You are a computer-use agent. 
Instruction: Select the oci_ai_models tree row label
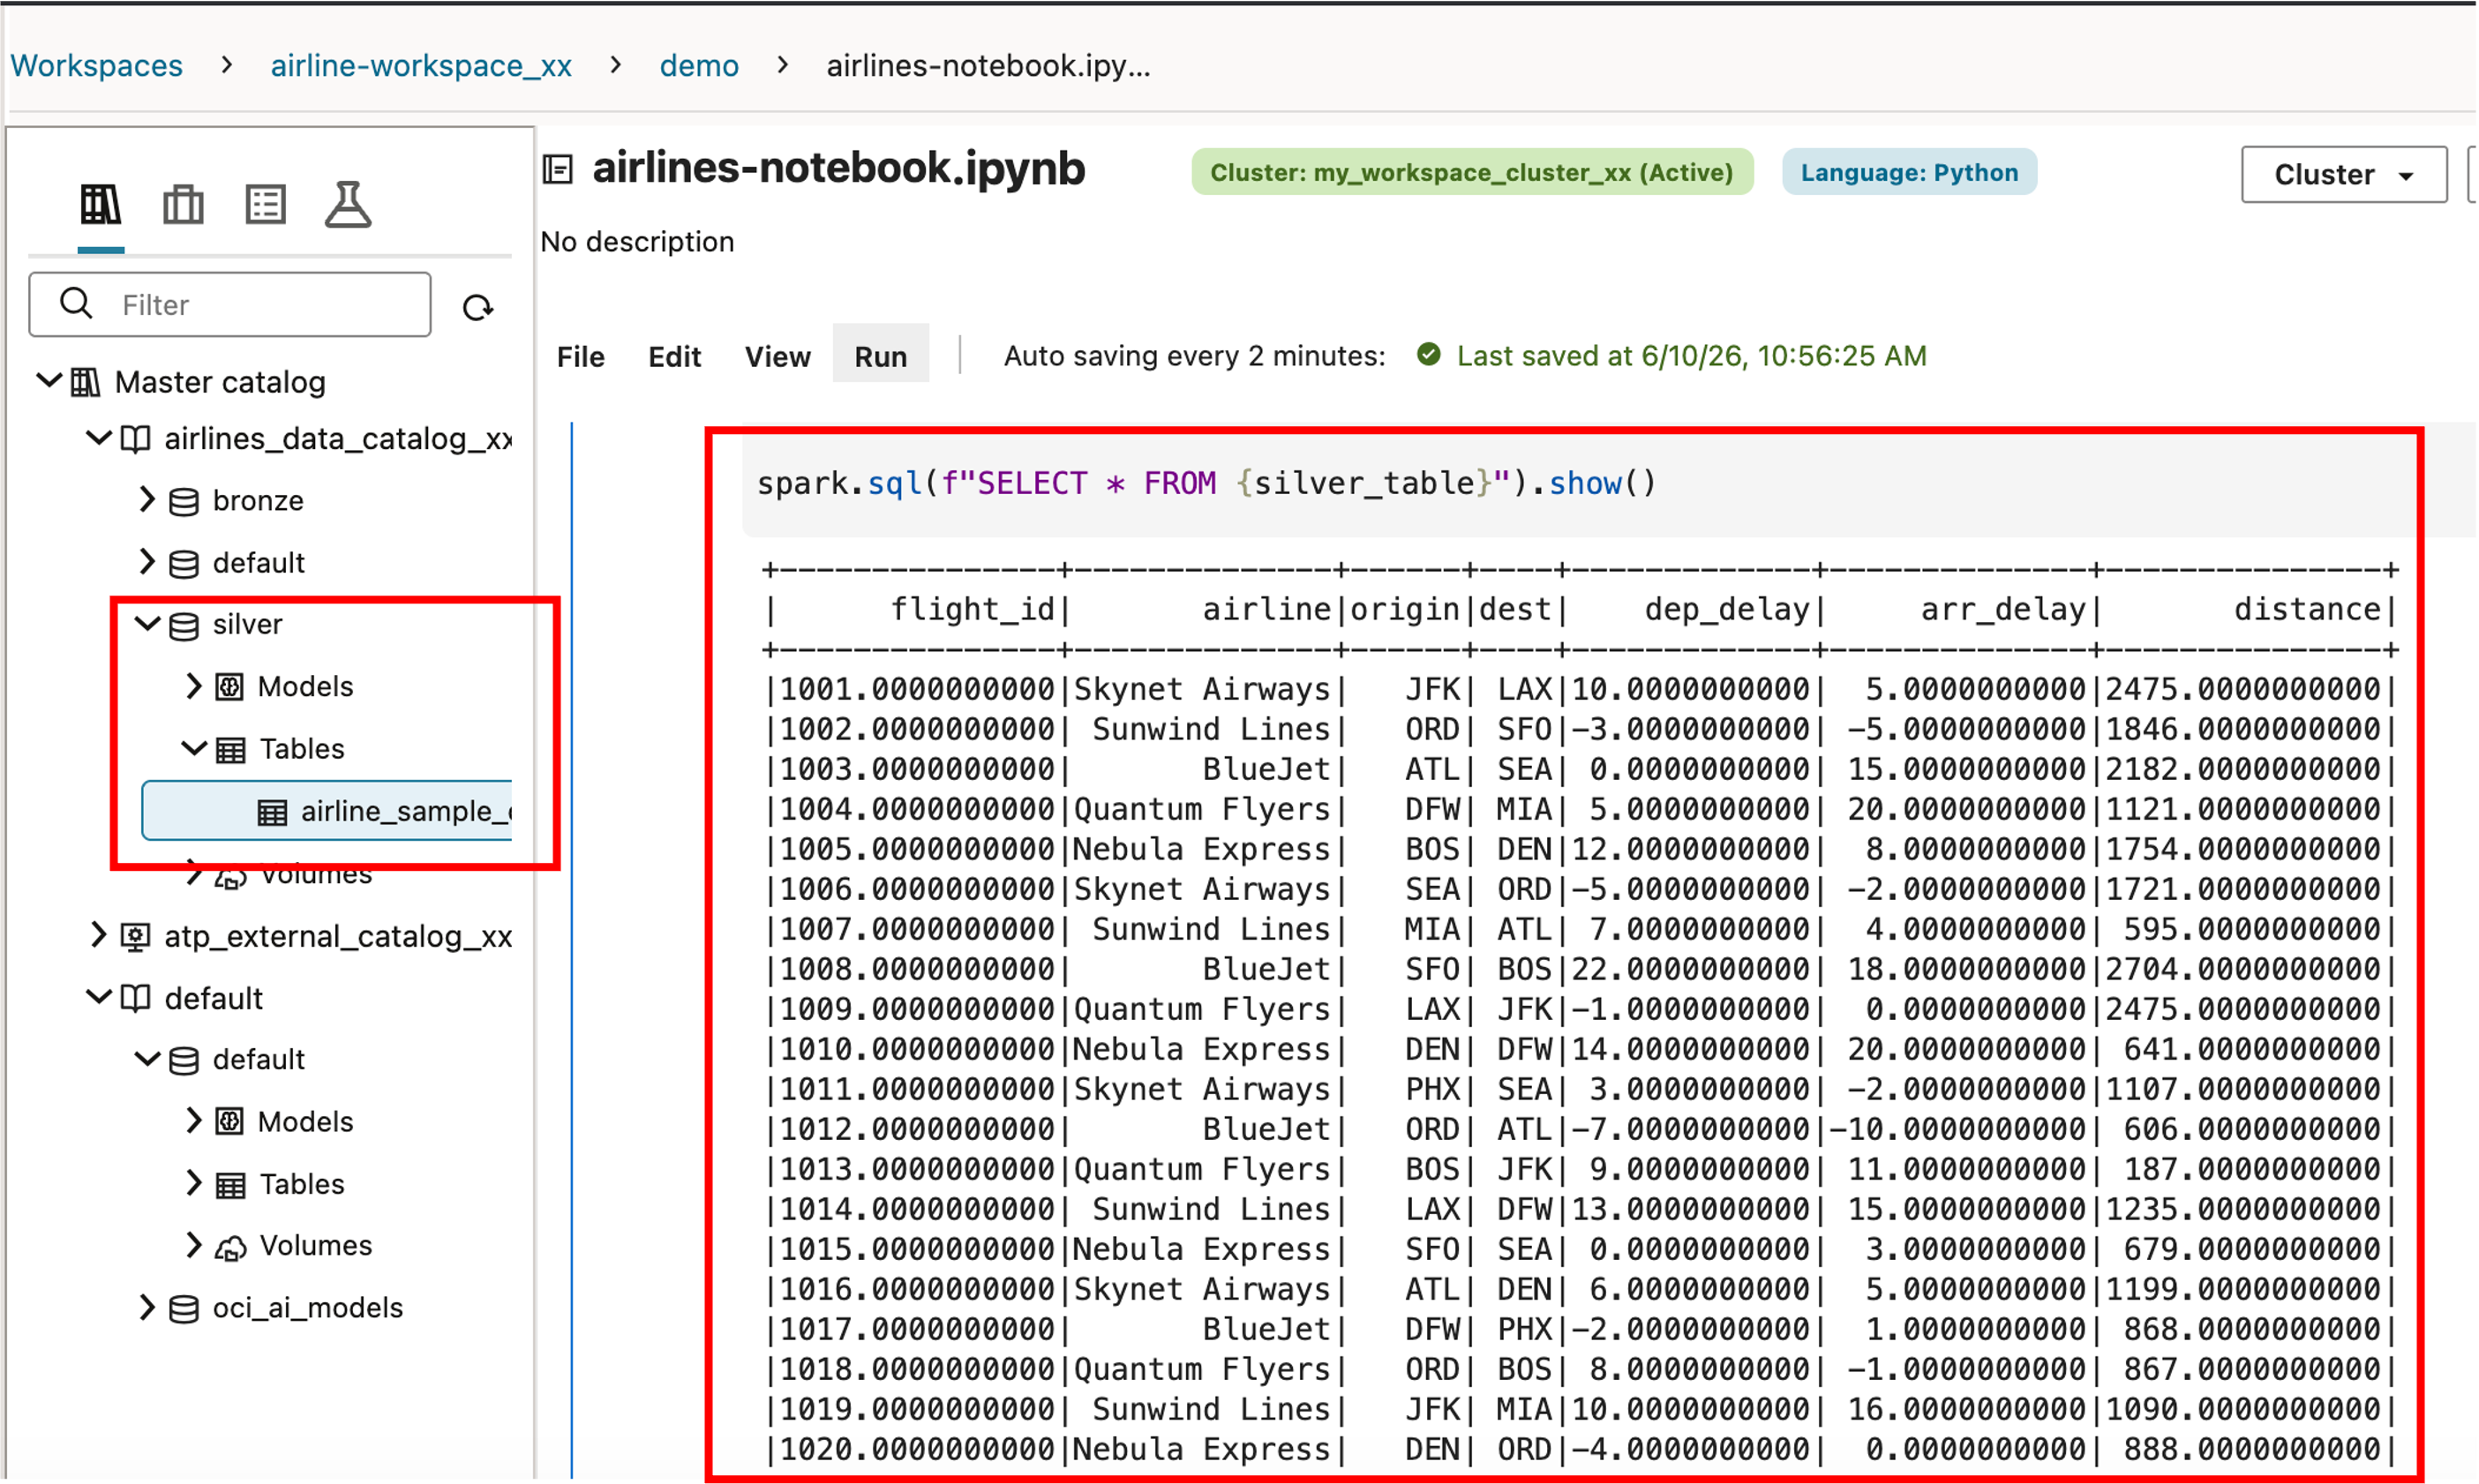point(307,1309)
